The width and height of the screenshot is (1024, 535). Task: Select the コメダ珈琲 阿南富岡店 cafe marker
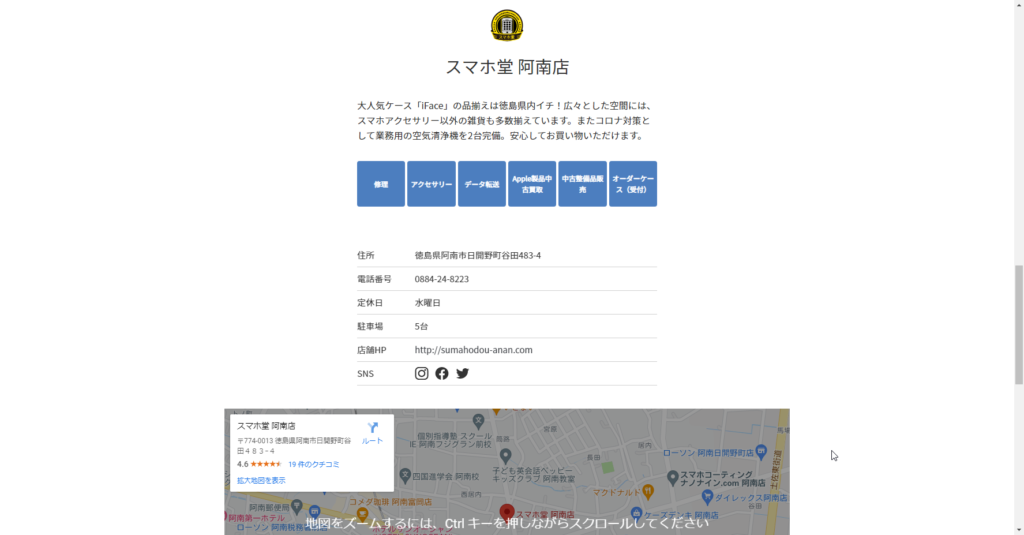point(362,514)
